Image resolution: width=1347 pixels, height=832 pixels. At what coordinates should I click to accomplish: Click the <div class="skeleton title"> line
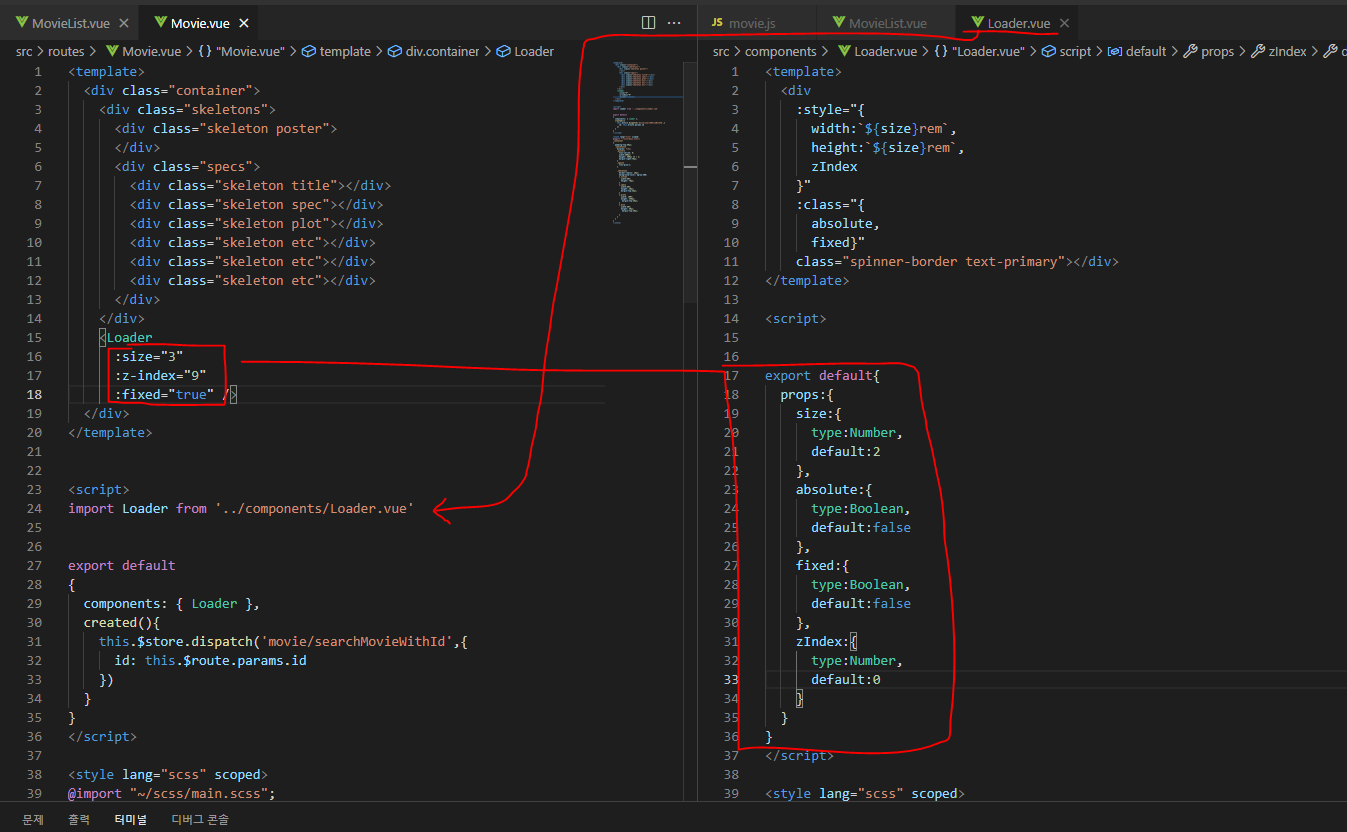[x=260, y=185]
